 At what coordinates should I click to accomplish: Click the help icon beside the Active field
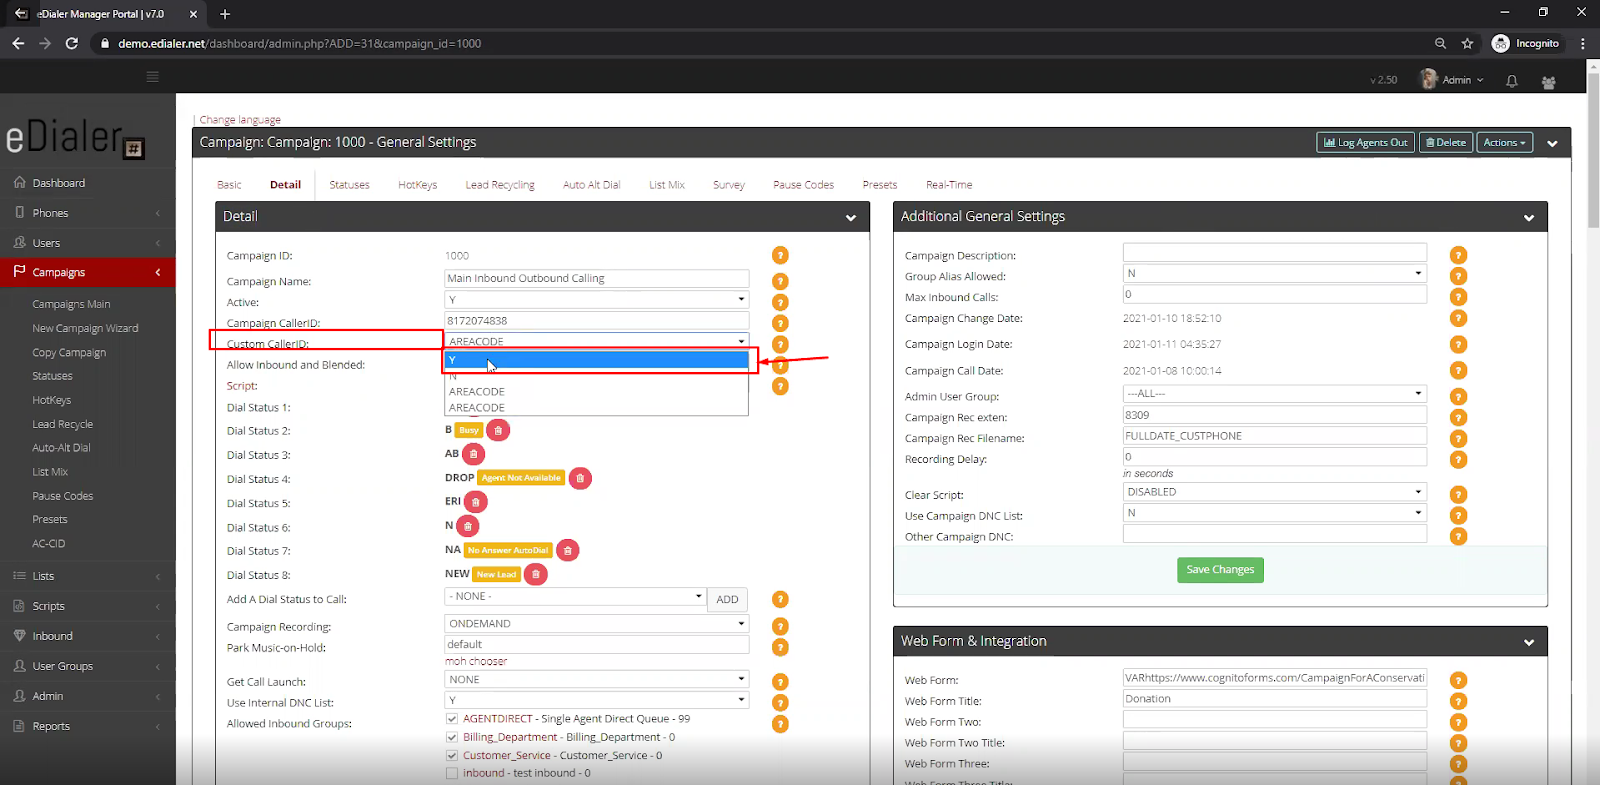point(780,302)
